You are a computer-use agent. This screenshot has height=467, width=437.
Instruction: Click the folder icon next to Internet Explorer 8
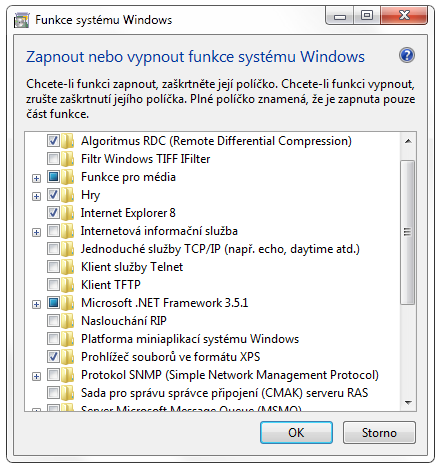tap(67, 213)
